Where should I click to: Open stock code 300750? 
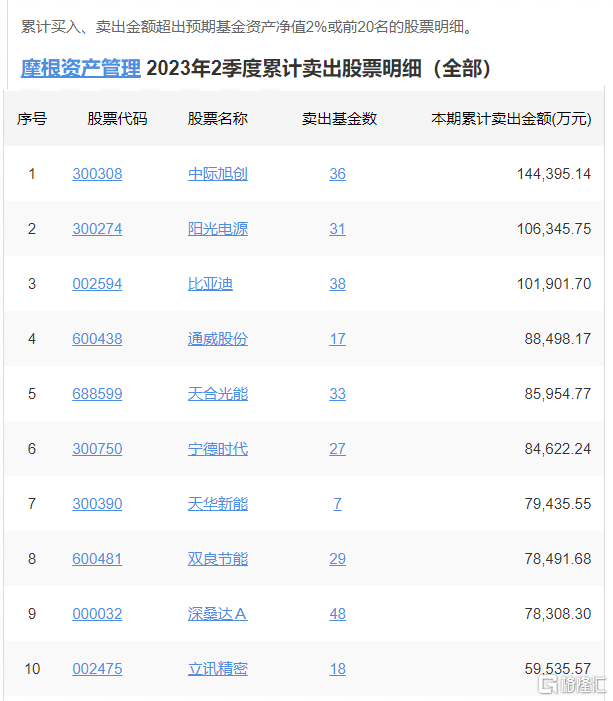point(97,449)
